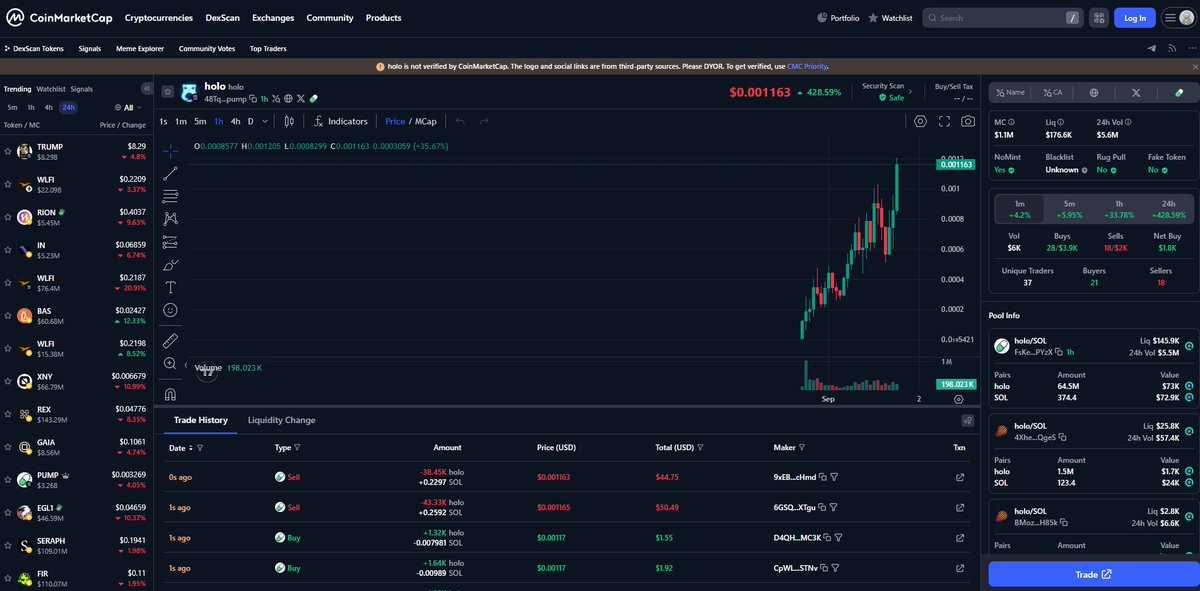Add holo to favorites star
1200x591 pixels.
(x=167, y=91)
